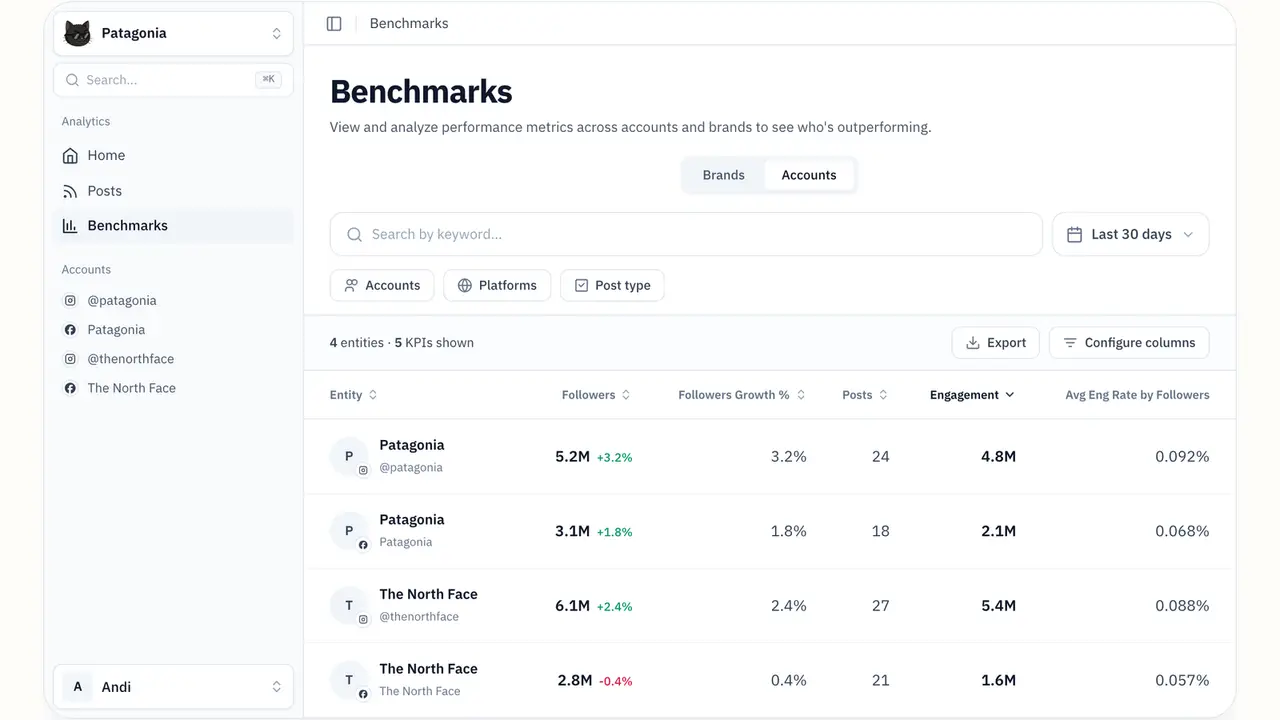1280x720 pixels.
Task: Sort table by Followers Growth % column
Action: click(742, 395)
